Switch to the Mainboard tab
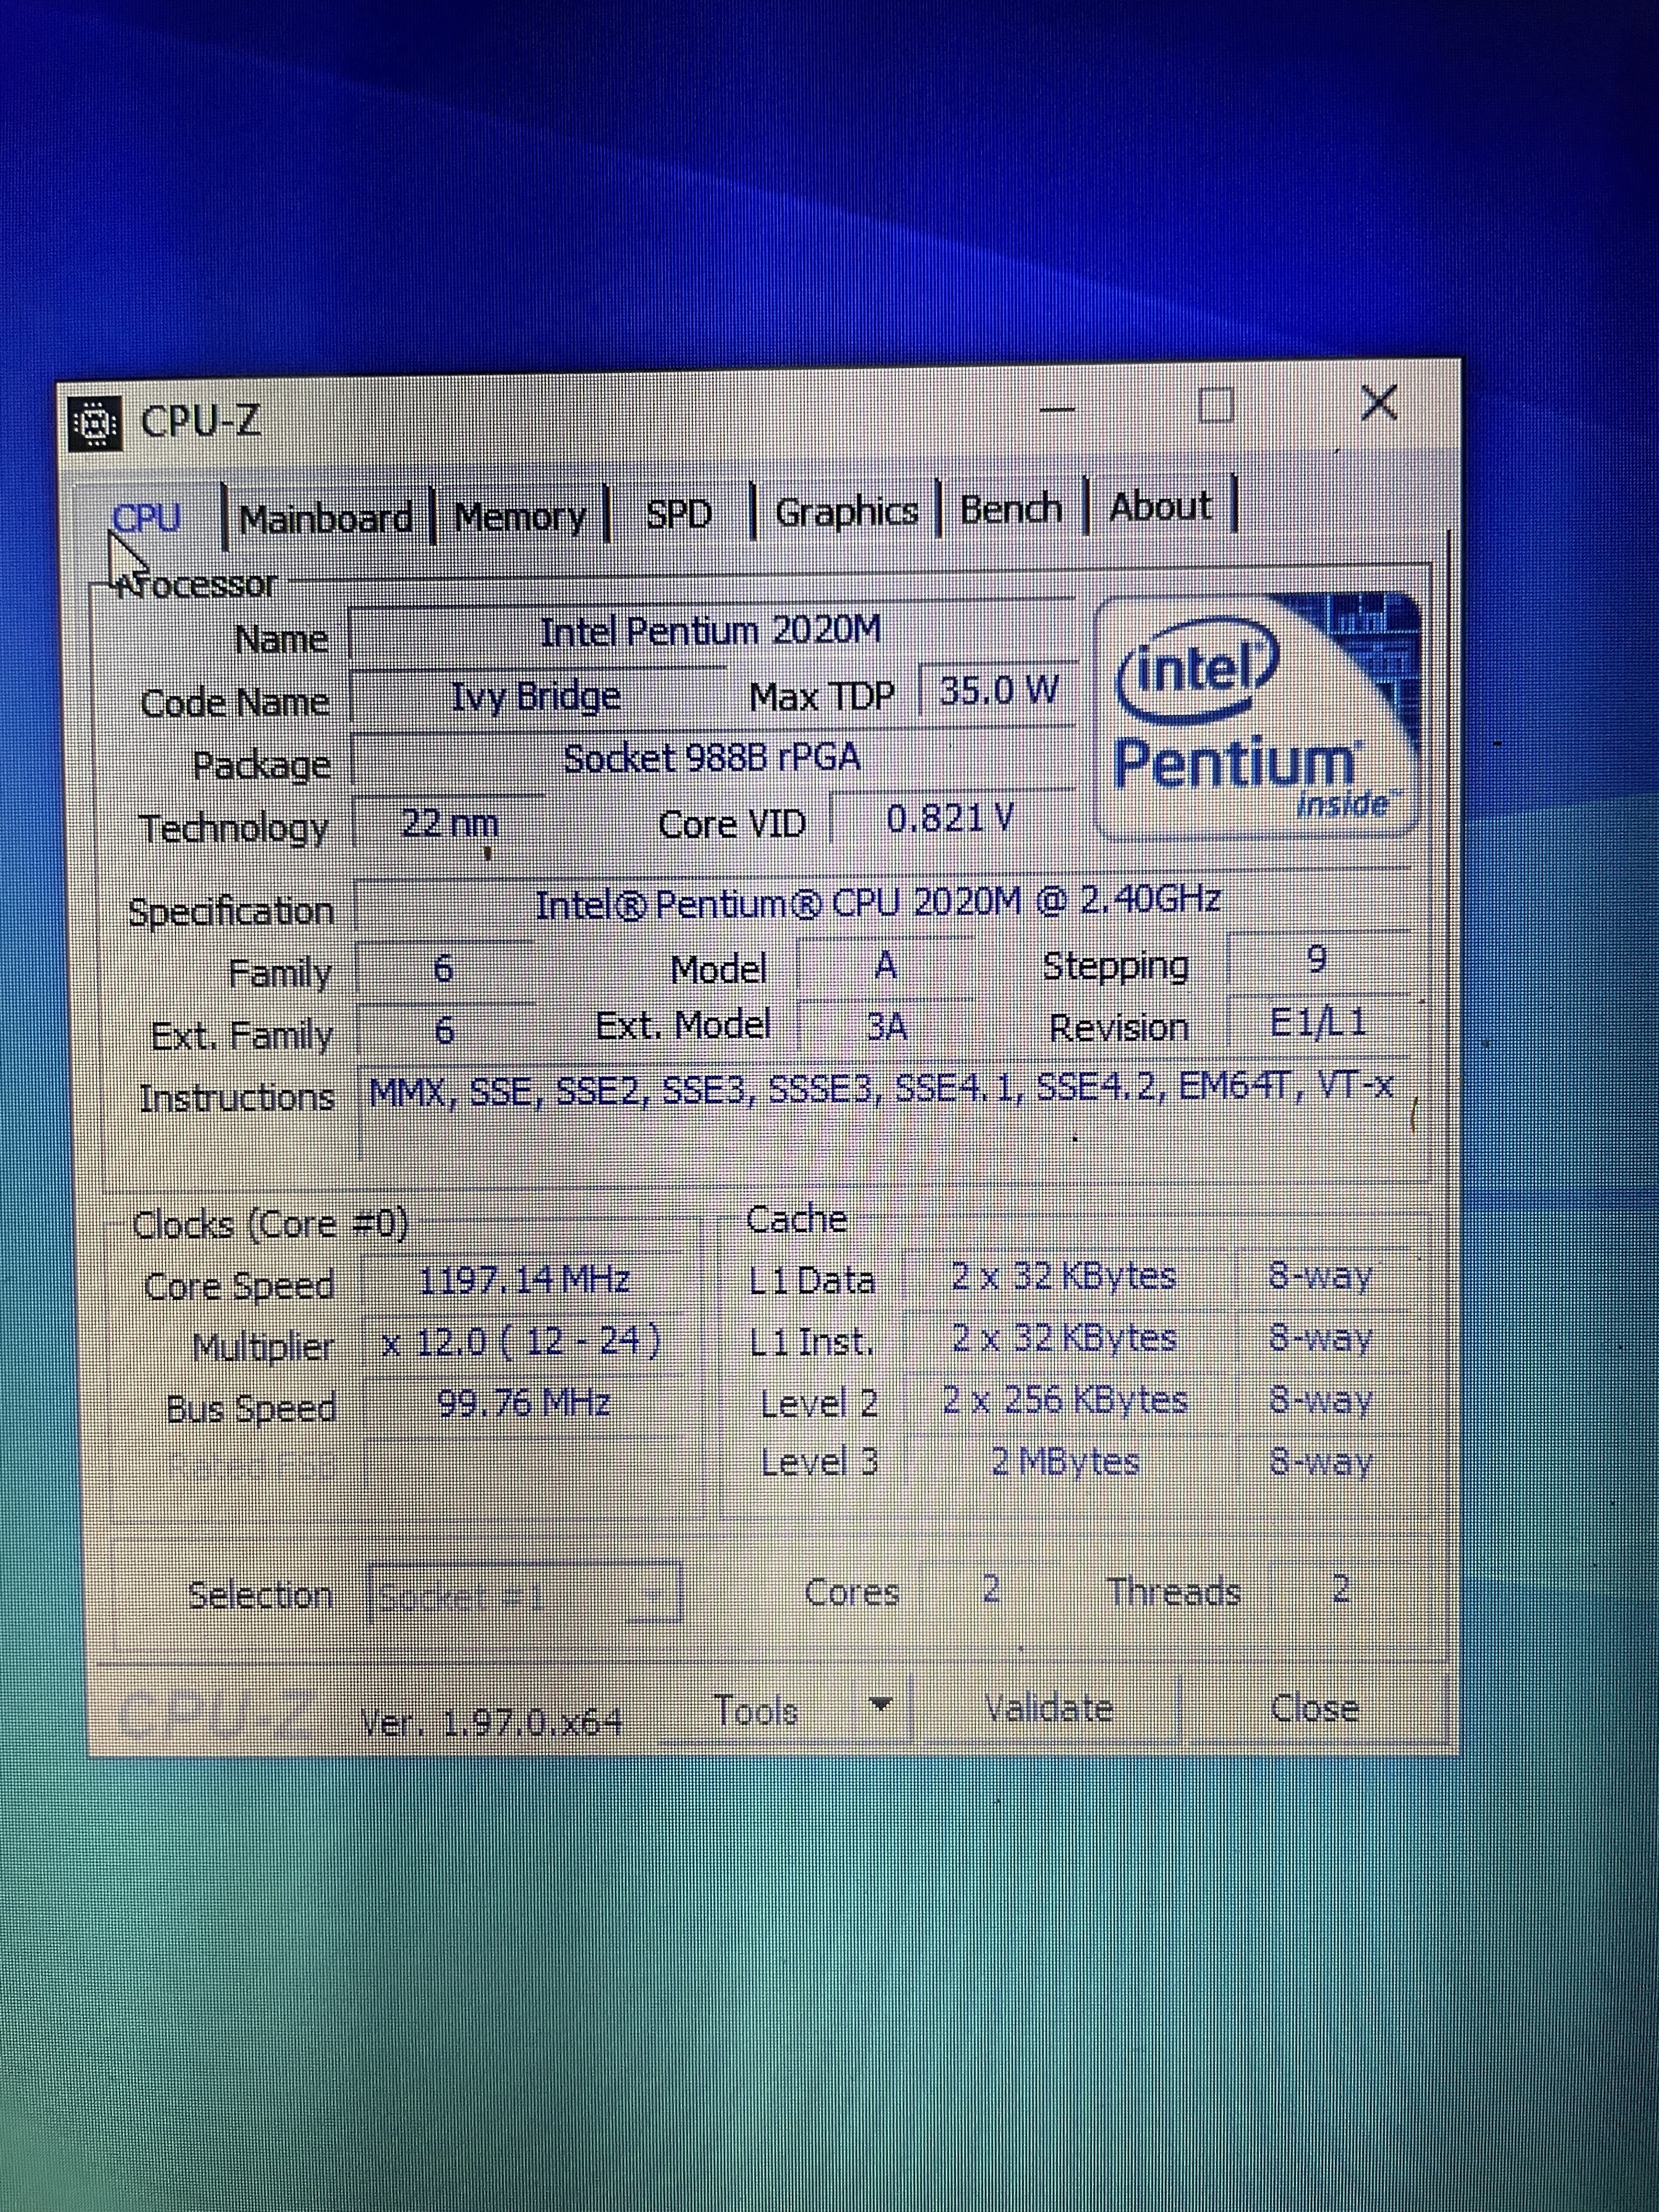This screenshot has width=1659, height=2212. tap(325, 518)
